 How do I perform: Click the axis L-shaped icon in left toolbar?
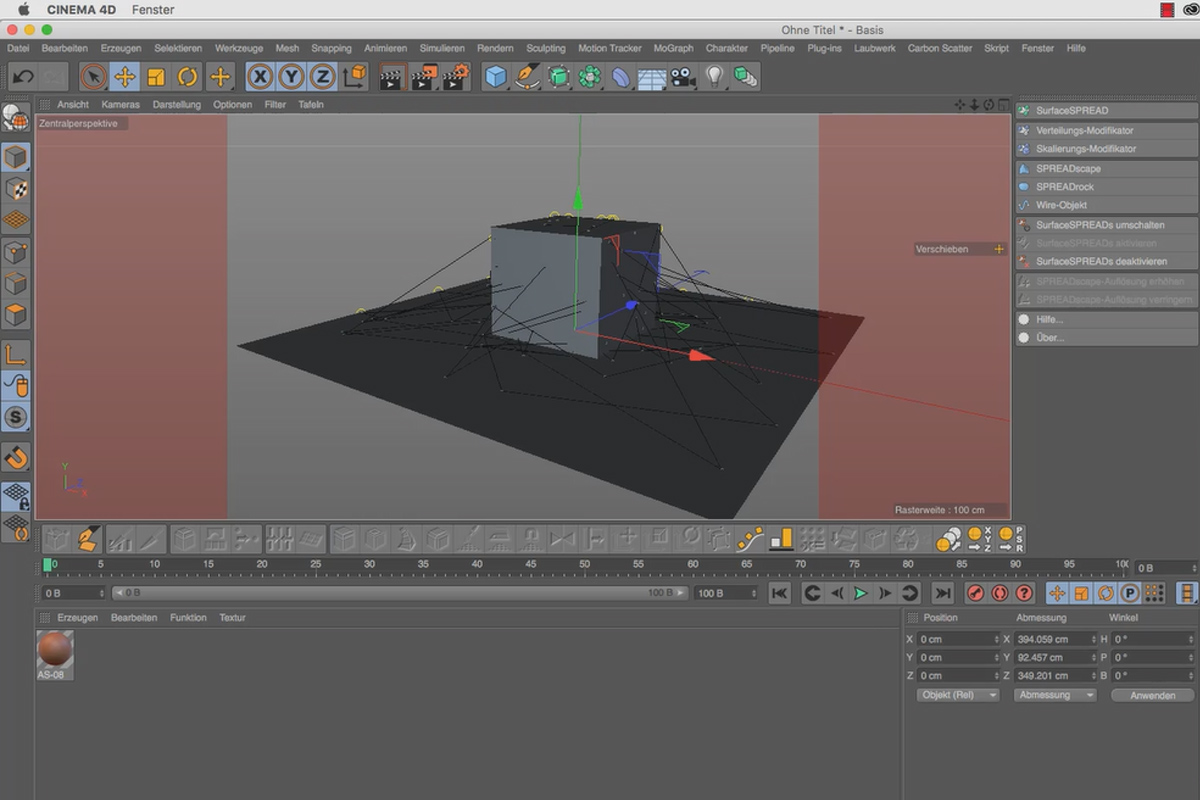16,354
